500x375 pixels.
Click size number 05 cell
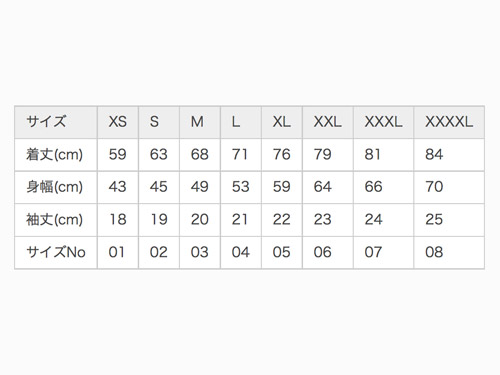click(x=282, y=252)
